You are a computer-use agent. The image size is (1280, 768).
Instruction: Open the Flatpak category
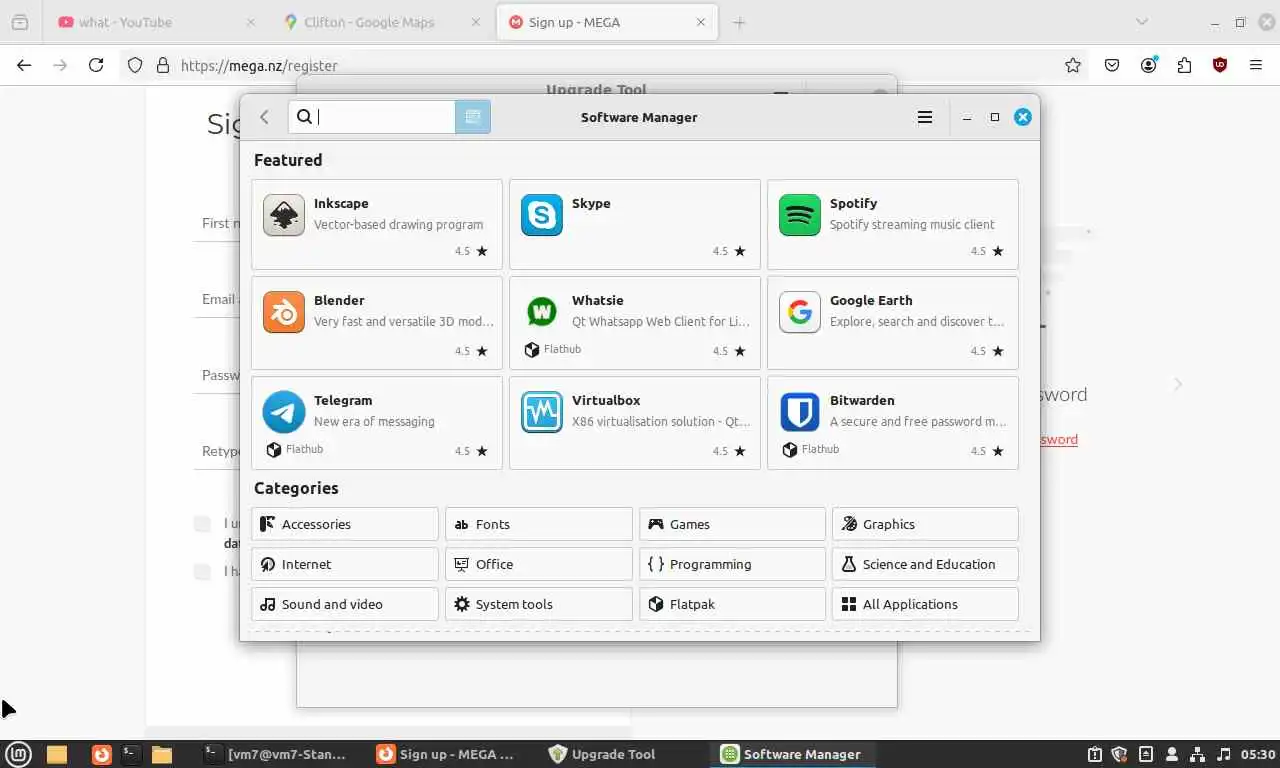click(732, 604)
